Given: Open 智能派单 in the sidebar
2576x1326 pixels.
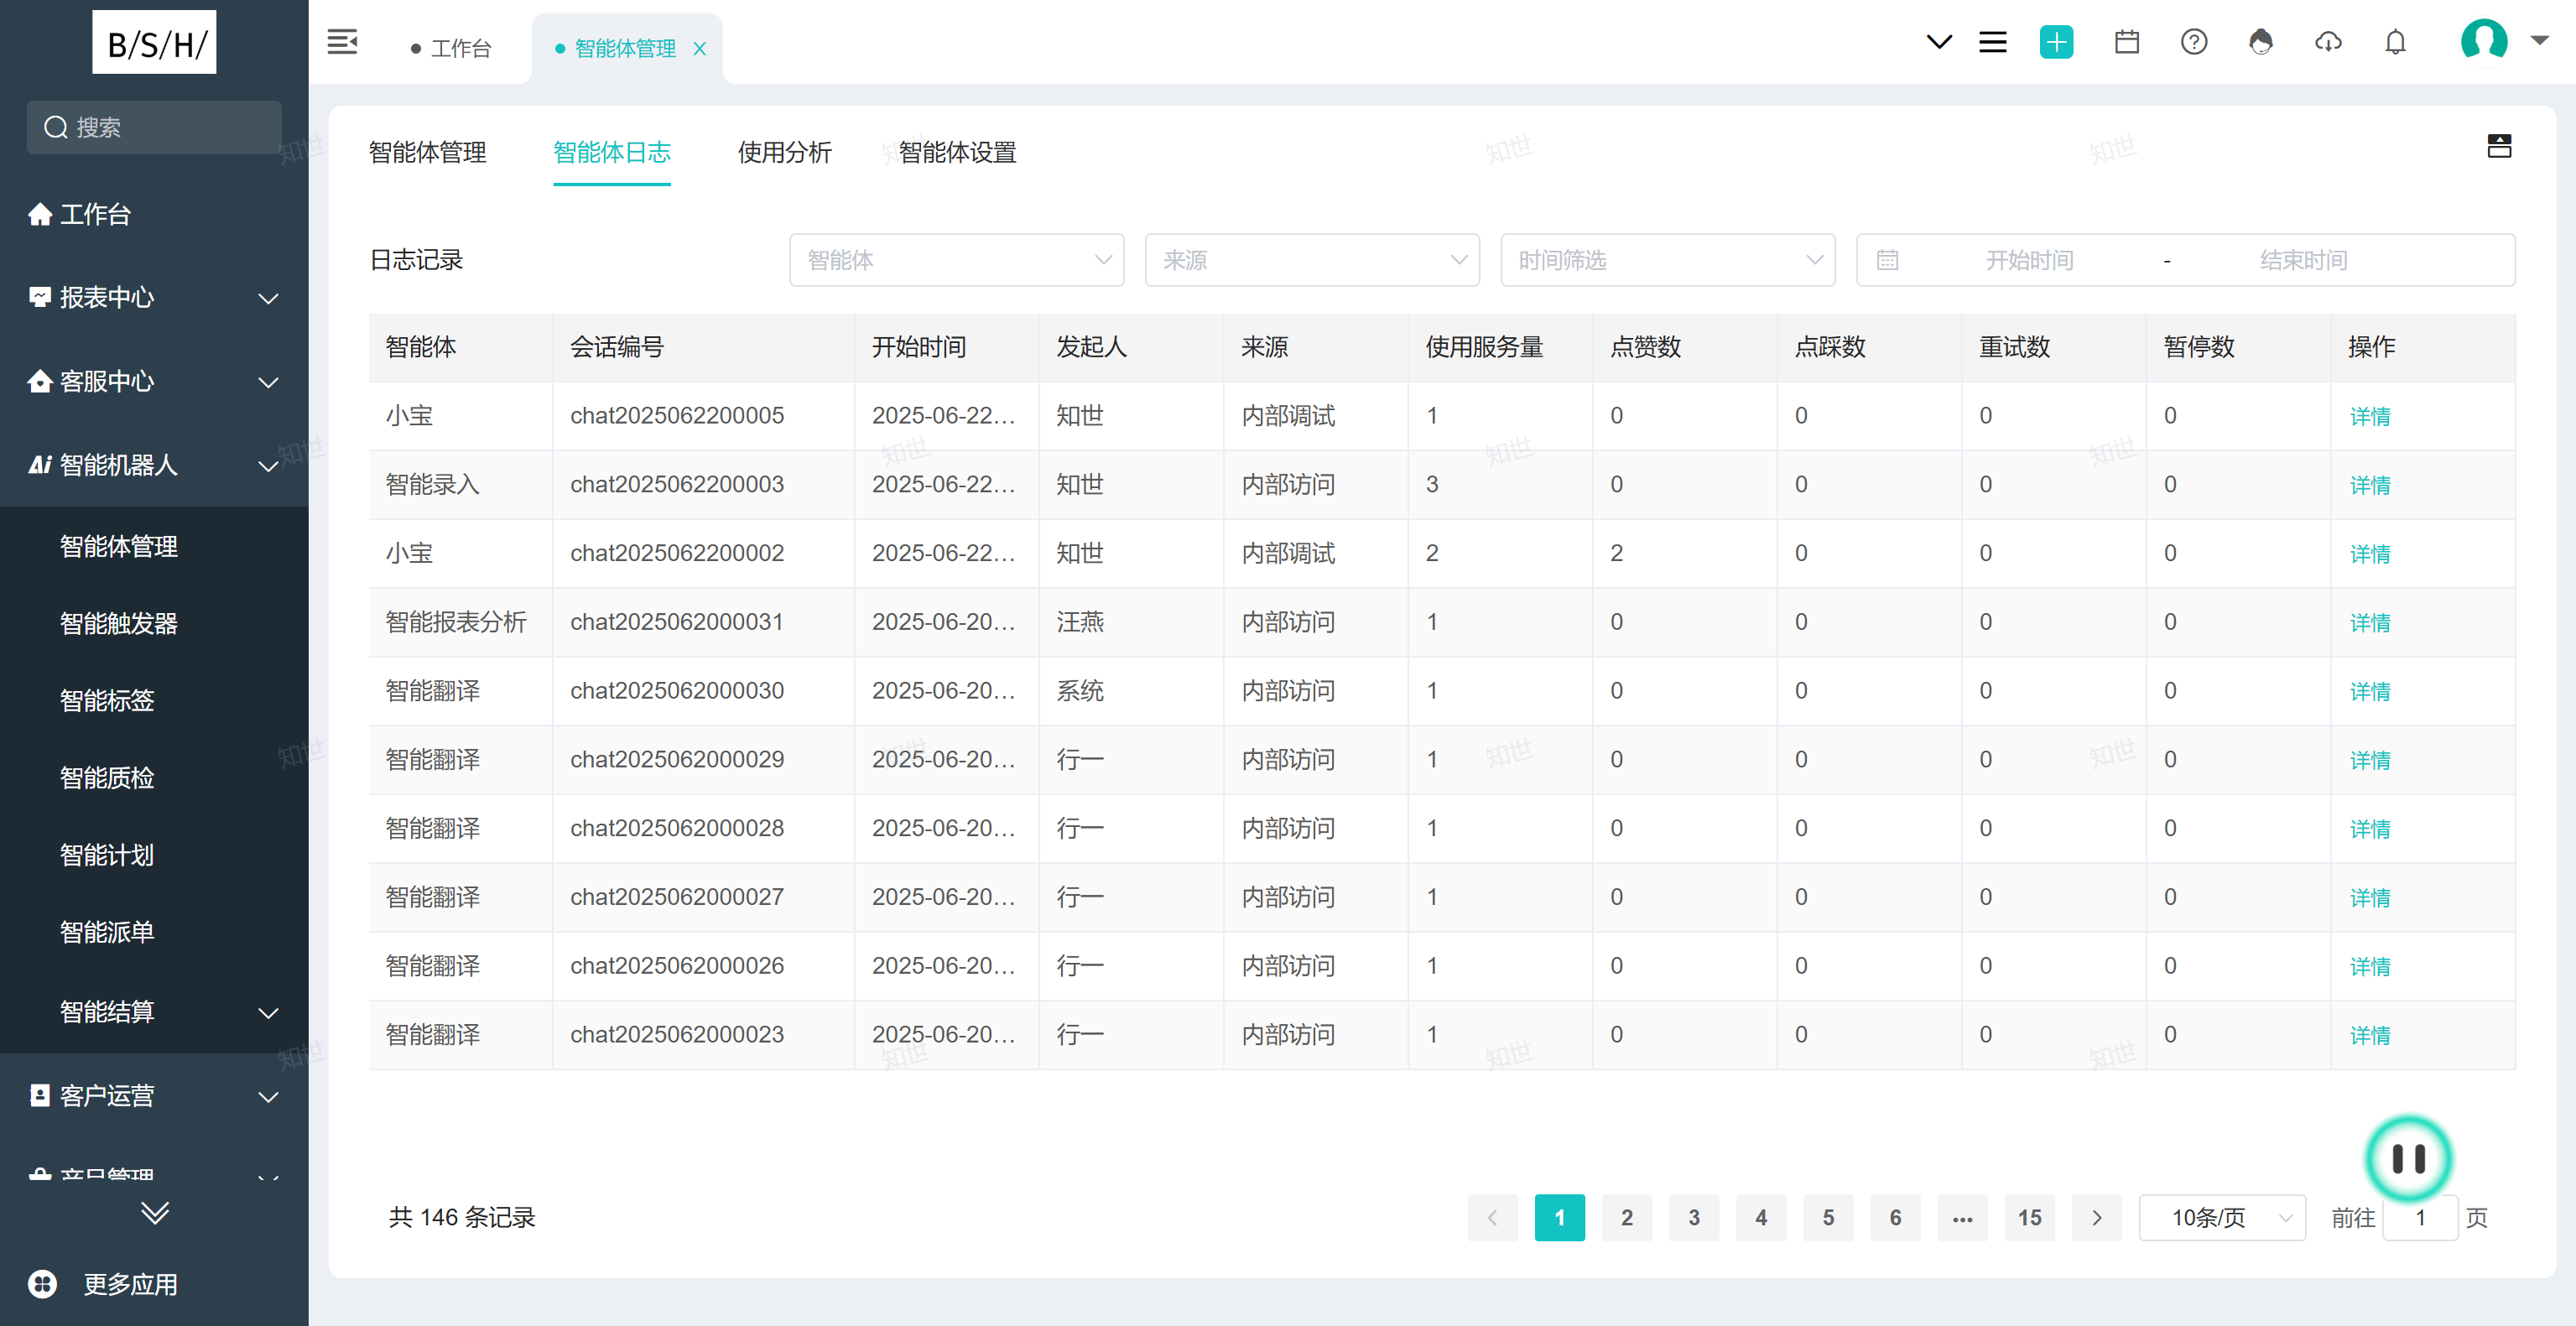Looking at the screenshot, I should click(x=154, y=932).
